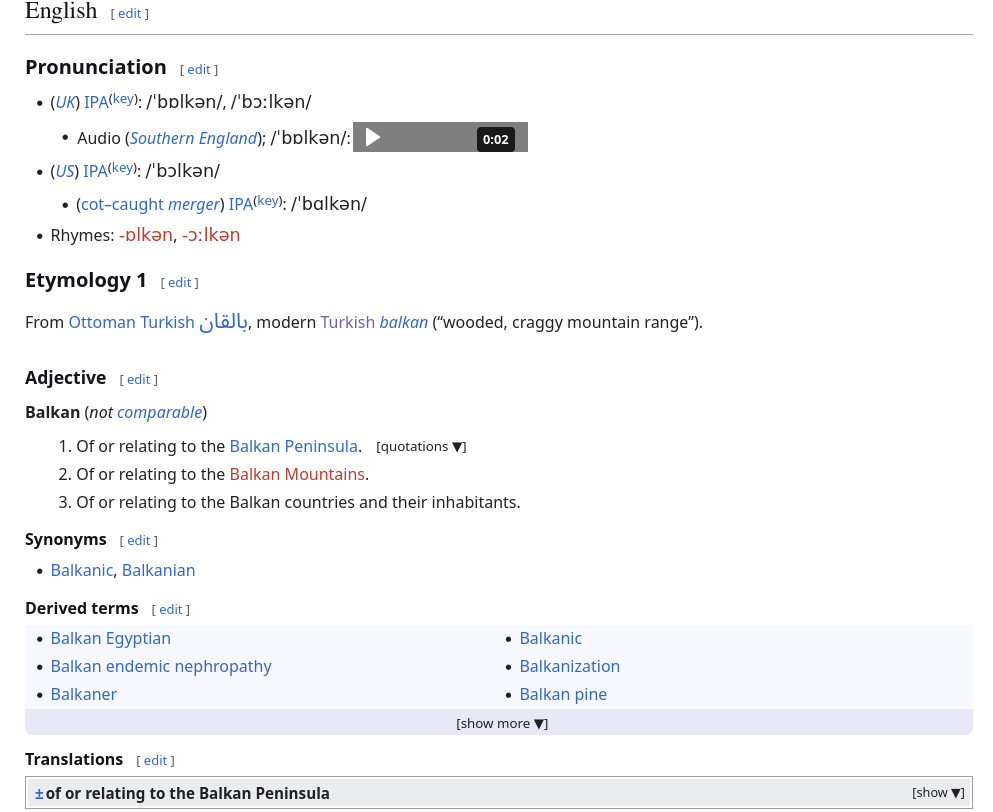The width and height of the screenshot is (993, 812).
Task: Open the Balkanic synonym link
Action: pos(82,571)
